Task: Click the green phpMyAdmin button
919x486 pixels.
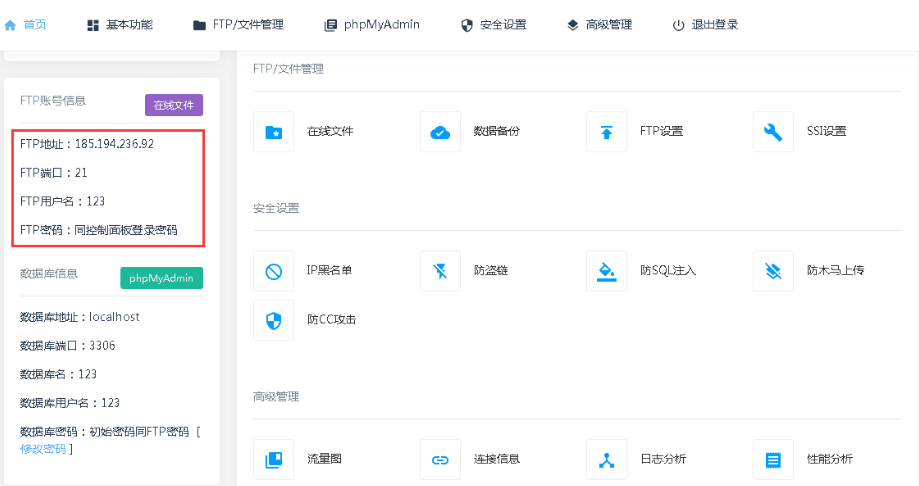Action: coord(162,278)
